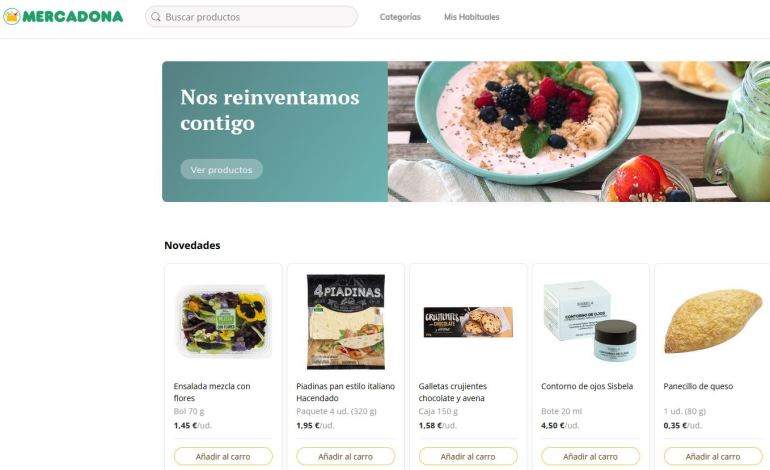Image resolution: width=770 pixels, height=470 pixels.
Task: Click the Mercadona crown logo icon
Action: (11, 17)
